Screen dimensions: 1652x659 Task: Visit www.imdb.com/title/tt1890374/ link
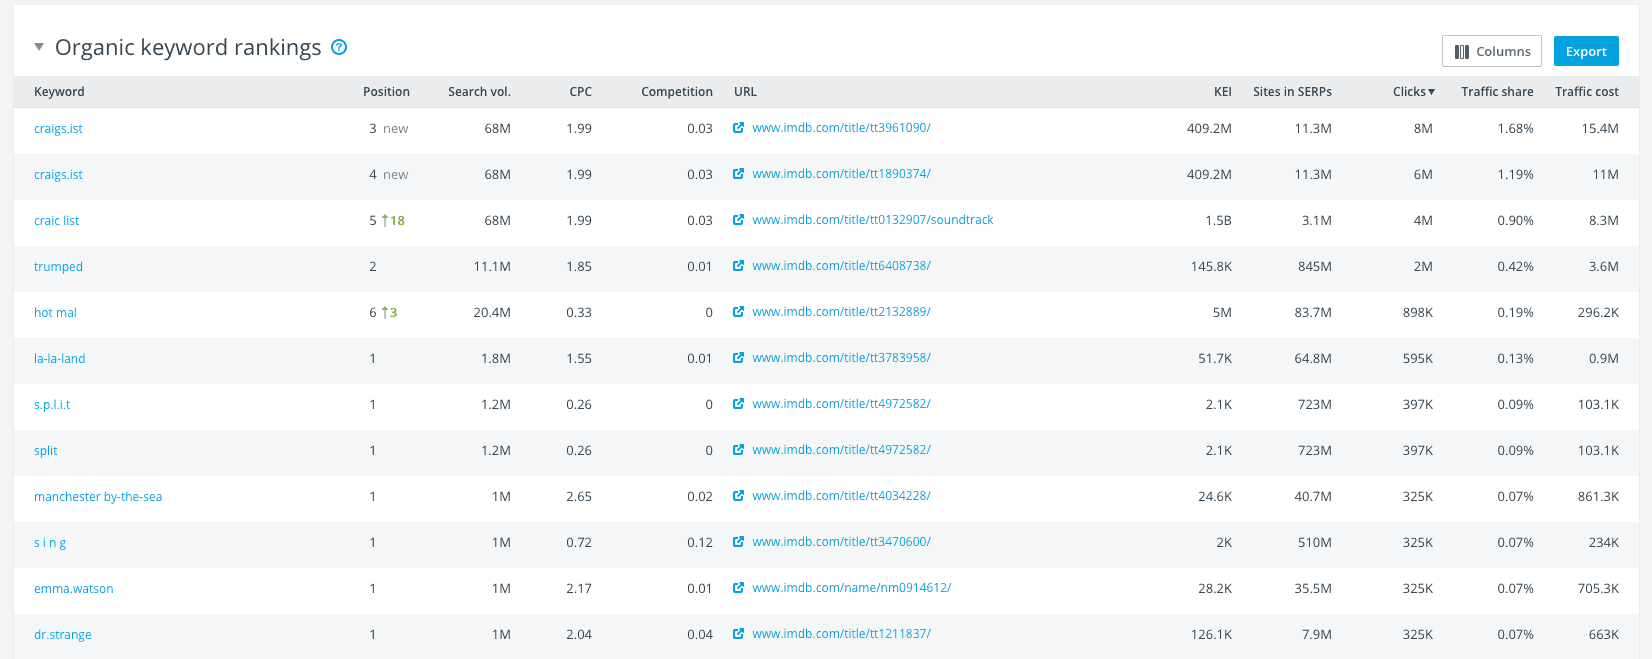[841, 174]
